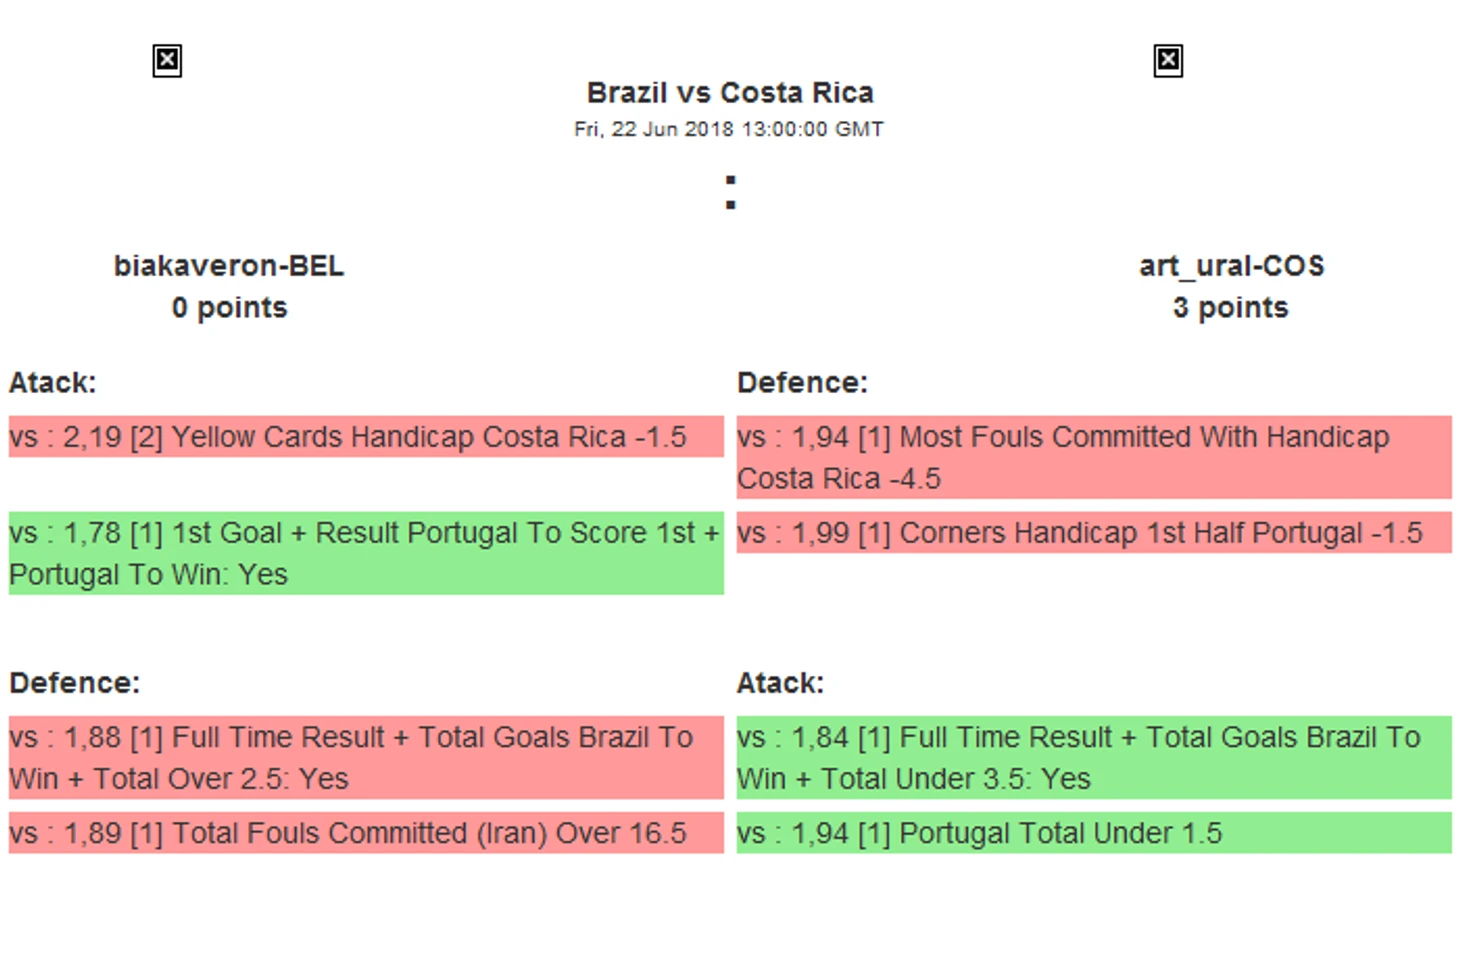Image resolution: width=1460 pixels, height=959 pixels.
Task: Click the right Defence: section heading
Action: (802, 383)
